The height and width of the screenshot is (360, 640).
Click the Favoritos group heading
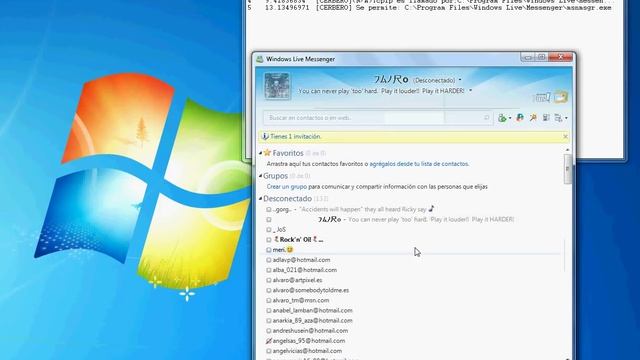288,153
